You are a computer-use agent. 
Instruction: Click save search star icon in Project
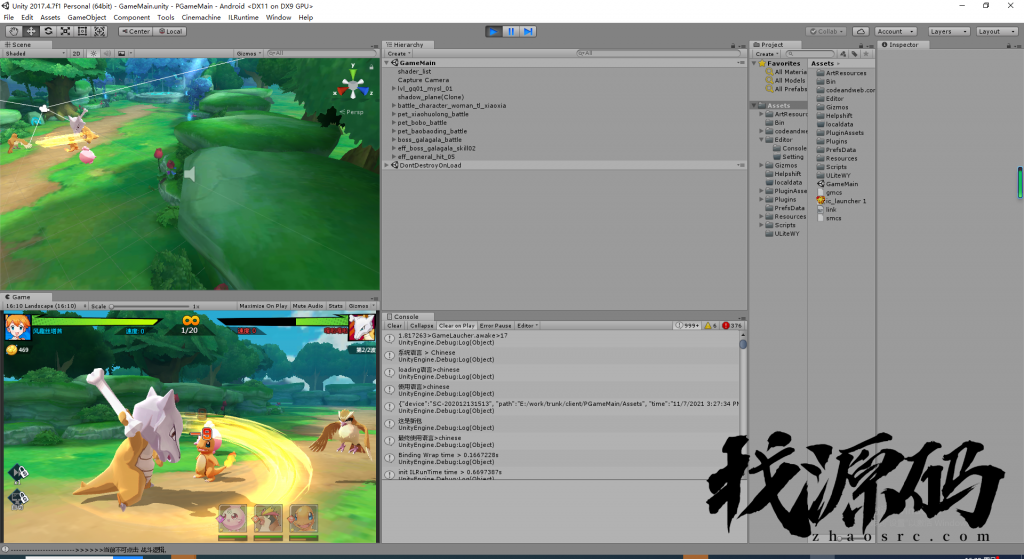tap(866, 54)
